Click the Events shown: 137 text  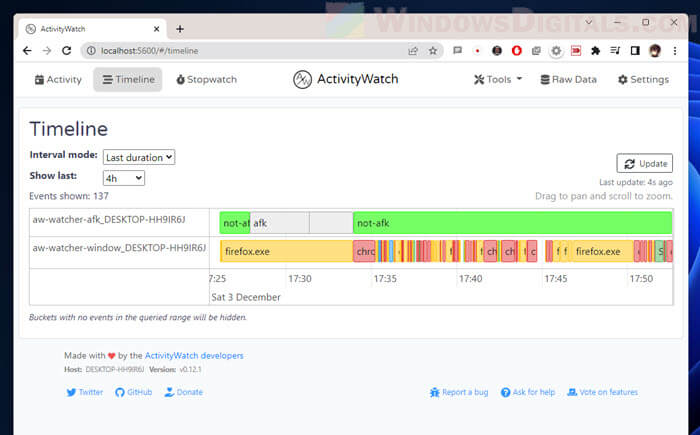69,196
